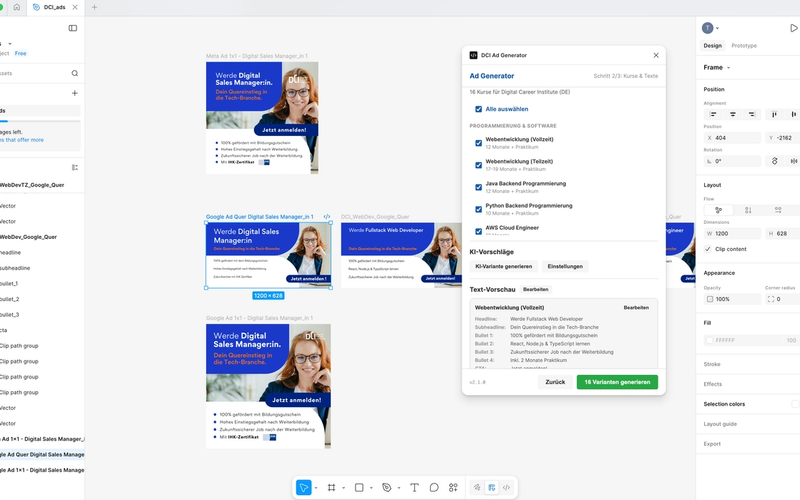
Task: Select the Frame tool in the bottom toolbar
Action: click(x=332, y=487)
